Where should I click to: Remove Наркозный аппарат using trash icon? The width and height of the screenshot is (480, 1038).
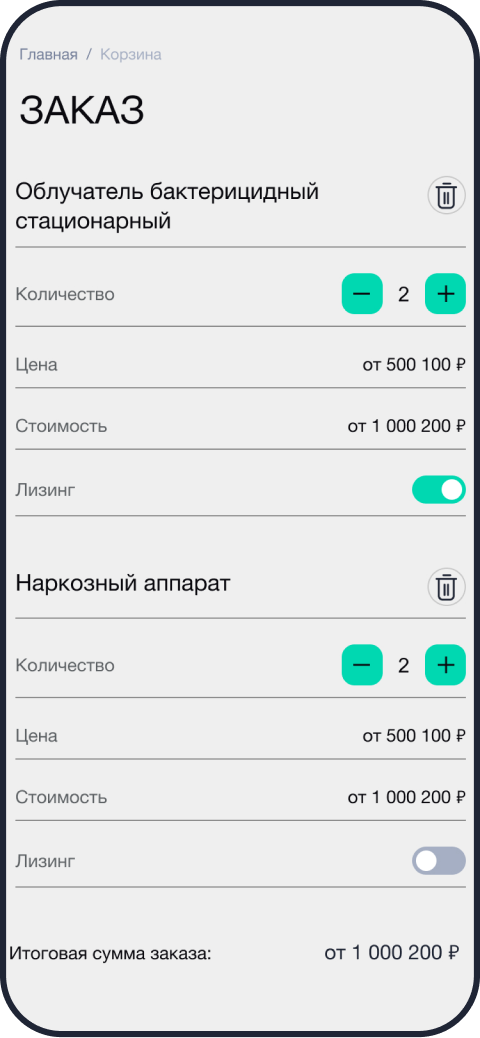point(446,587)
